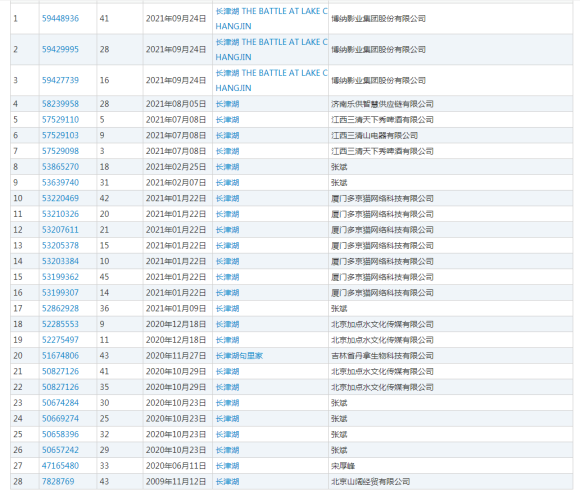View record 53199362 details
581x491 pixels.
pyautogui.click(x=60, y=277)
